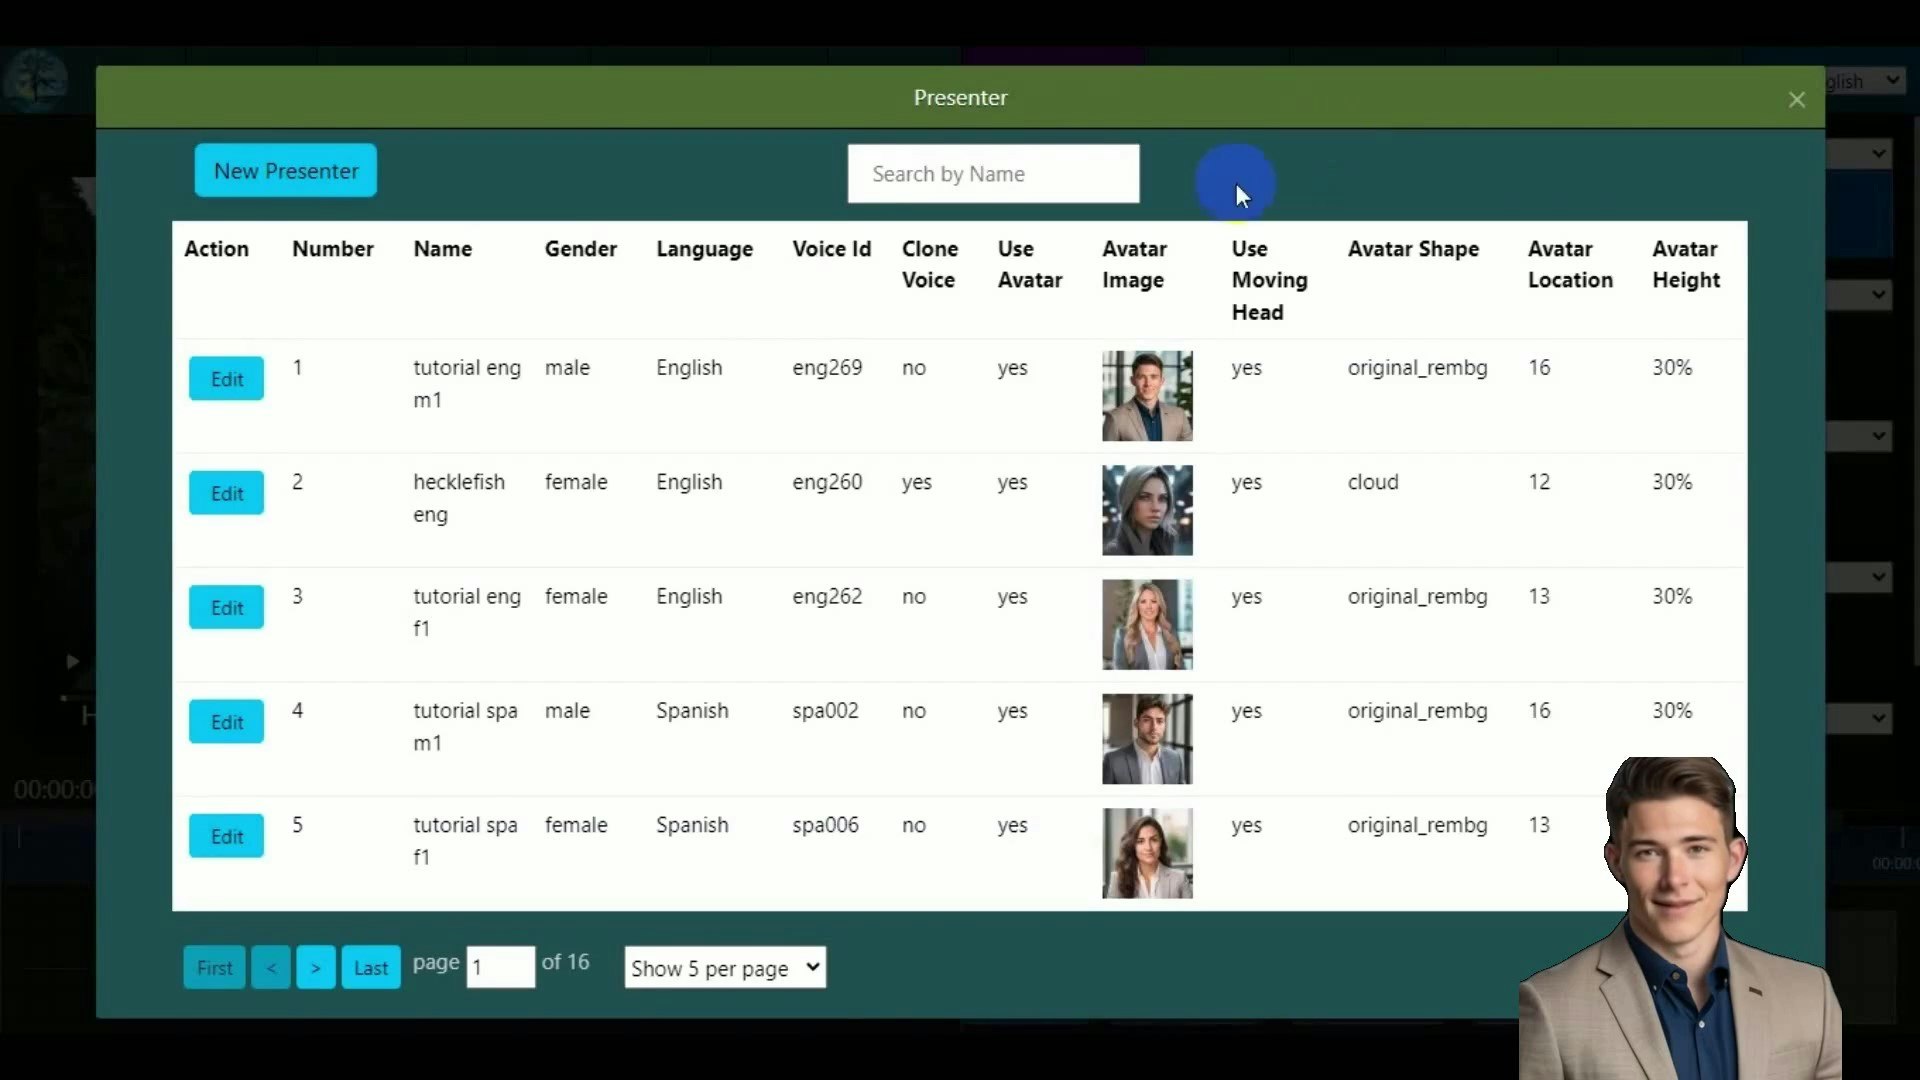Click the page number input field
This screenshot has height=1080, width=1920.
pos(500,968)
